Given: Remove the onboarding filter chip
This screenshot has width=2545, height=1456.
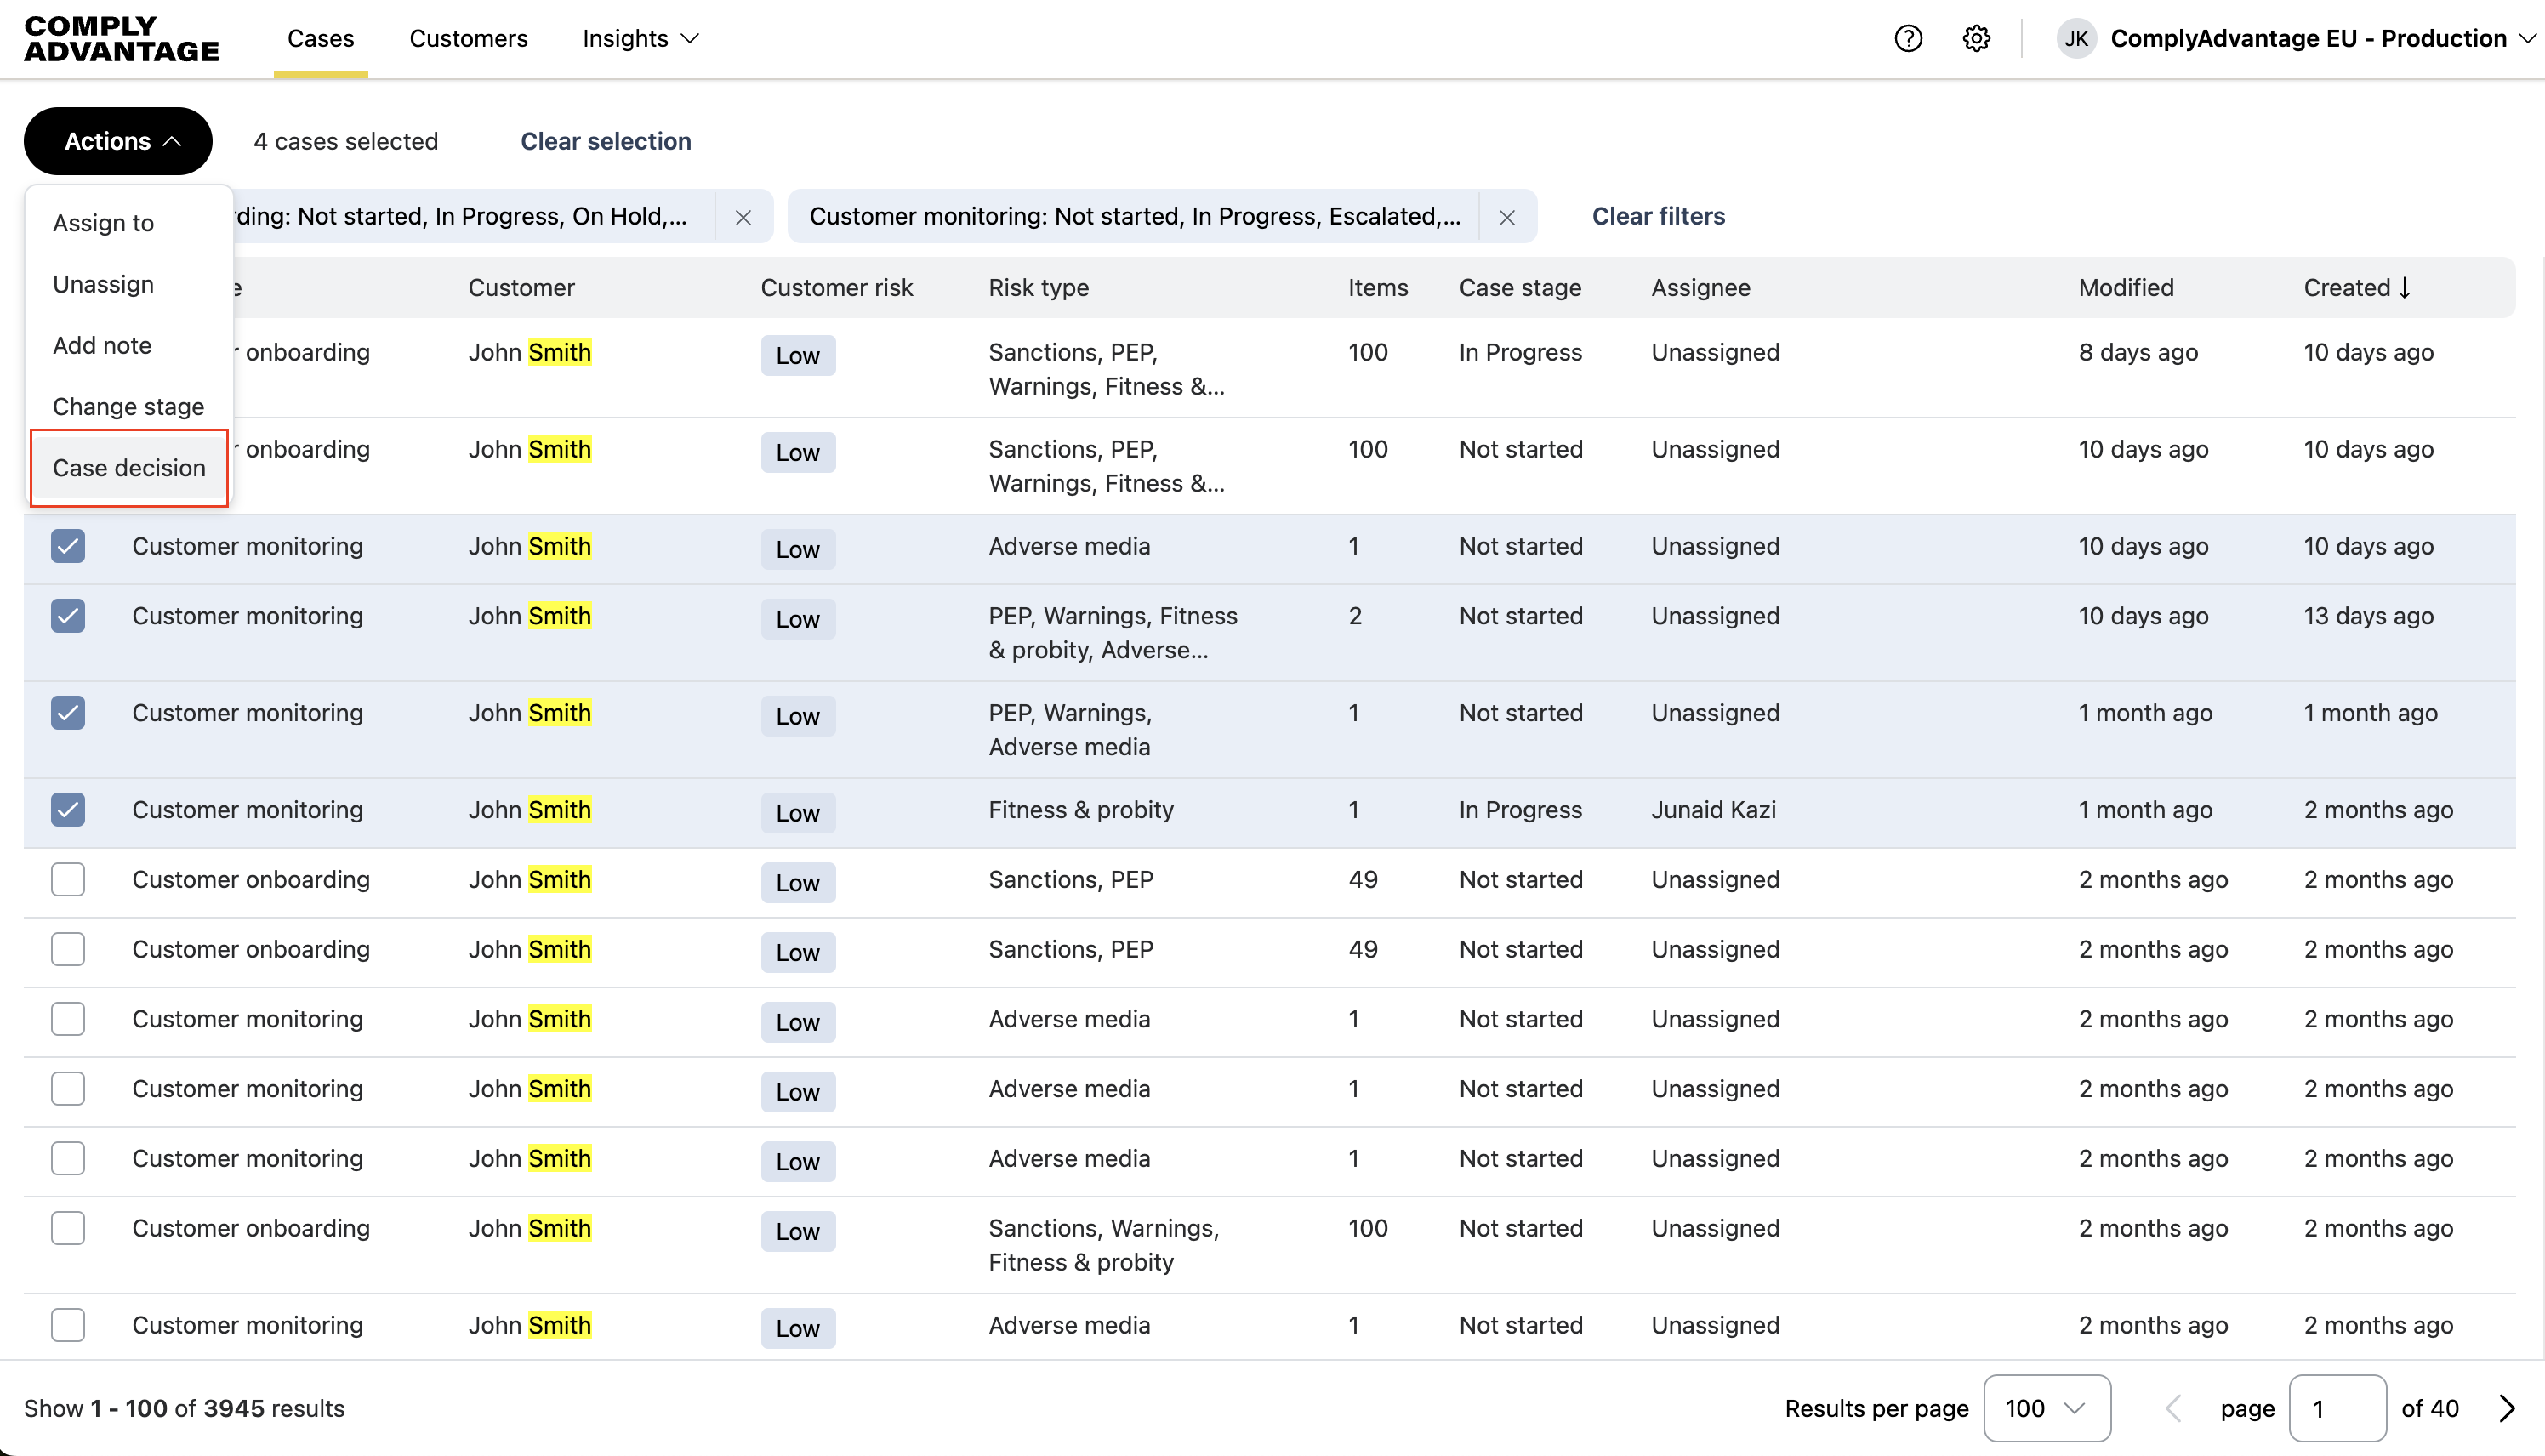Looking at the screenshot, I should coord(743,217).
